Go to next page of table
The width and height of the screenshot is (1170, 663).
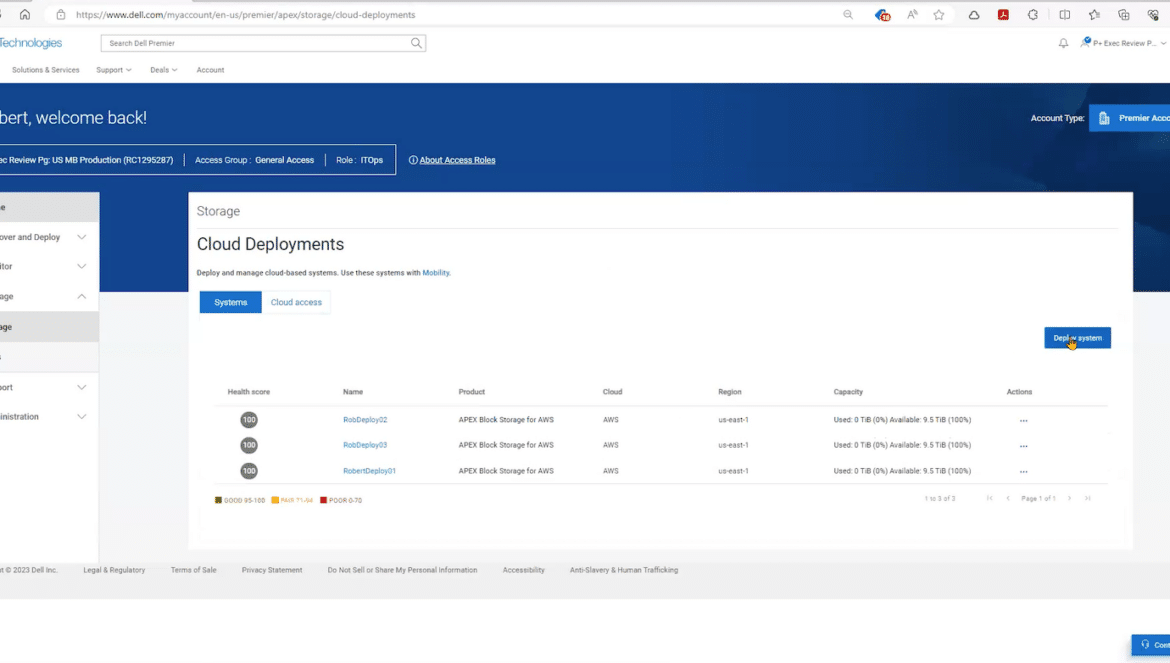1069,498
